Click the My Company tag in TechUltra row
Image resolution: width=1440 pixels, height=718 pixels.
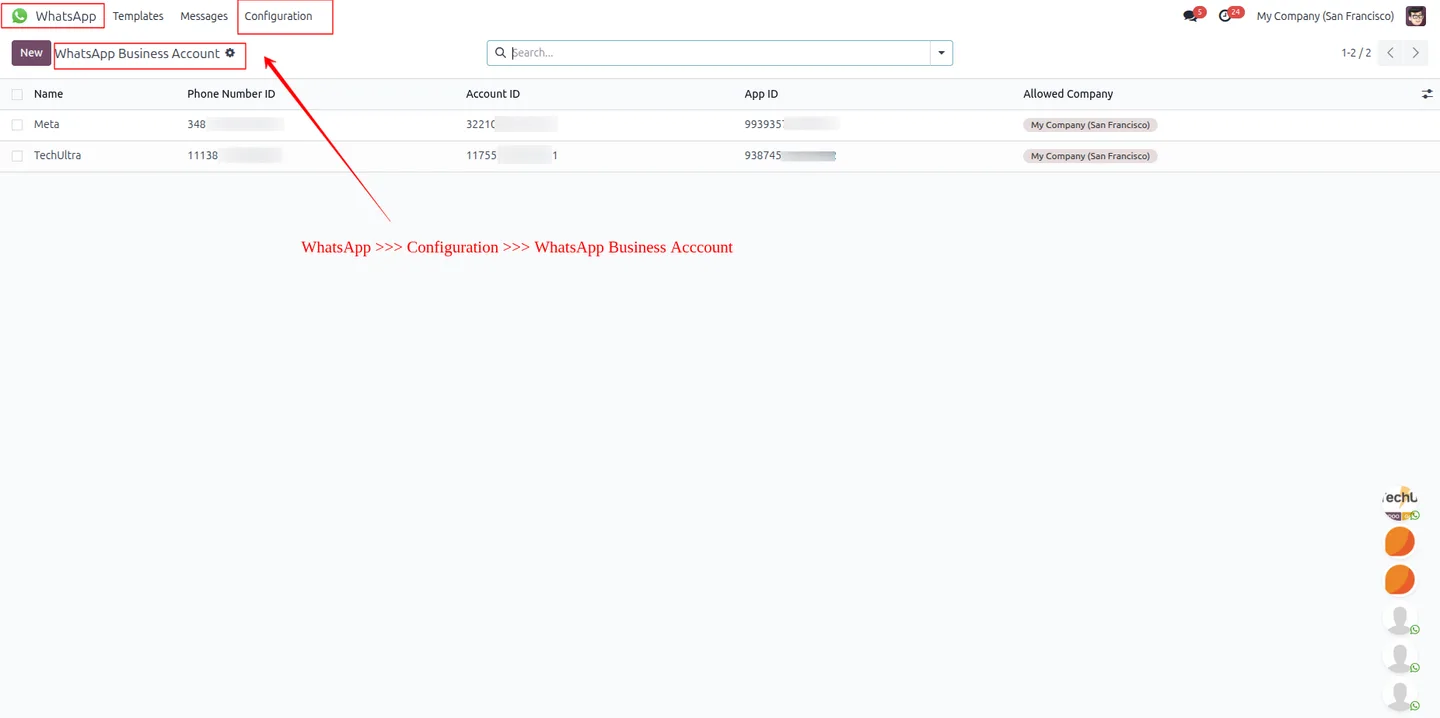click(1090, 156)
